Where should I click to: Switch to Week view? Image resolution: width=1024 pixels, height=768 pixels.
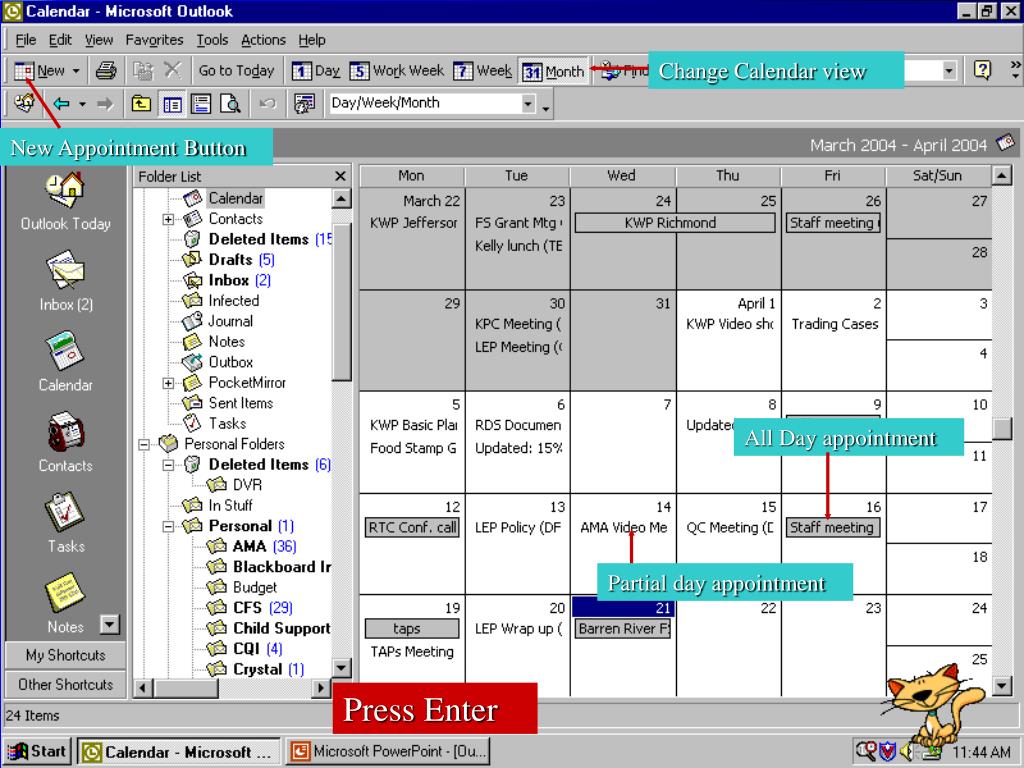[483, 71]
